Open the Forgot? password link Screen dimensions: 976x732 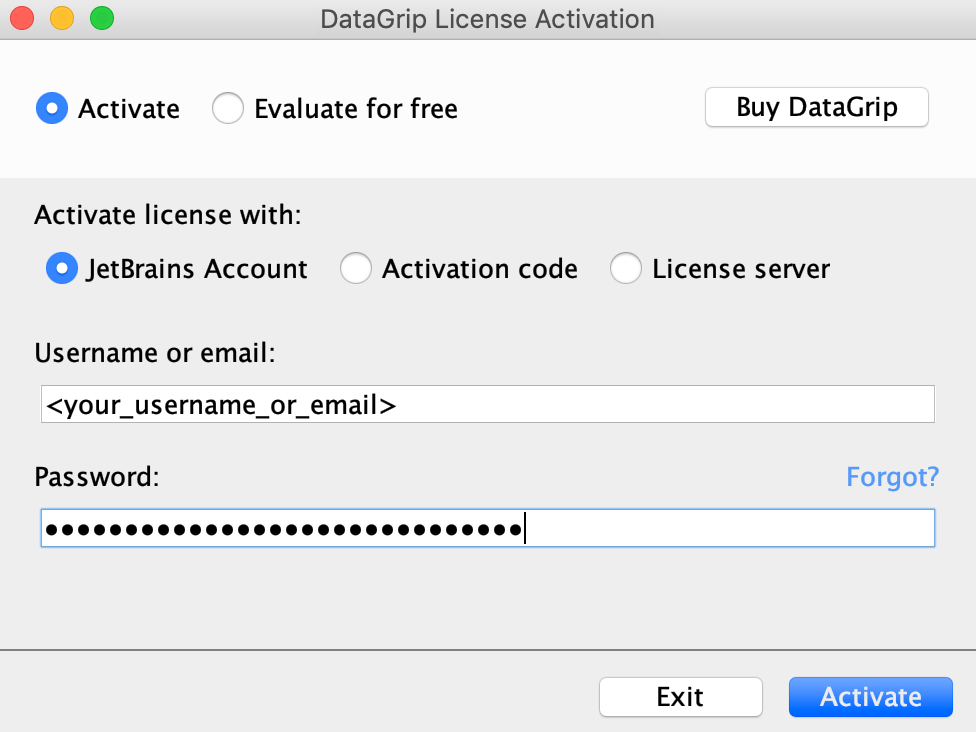[892, 477]
